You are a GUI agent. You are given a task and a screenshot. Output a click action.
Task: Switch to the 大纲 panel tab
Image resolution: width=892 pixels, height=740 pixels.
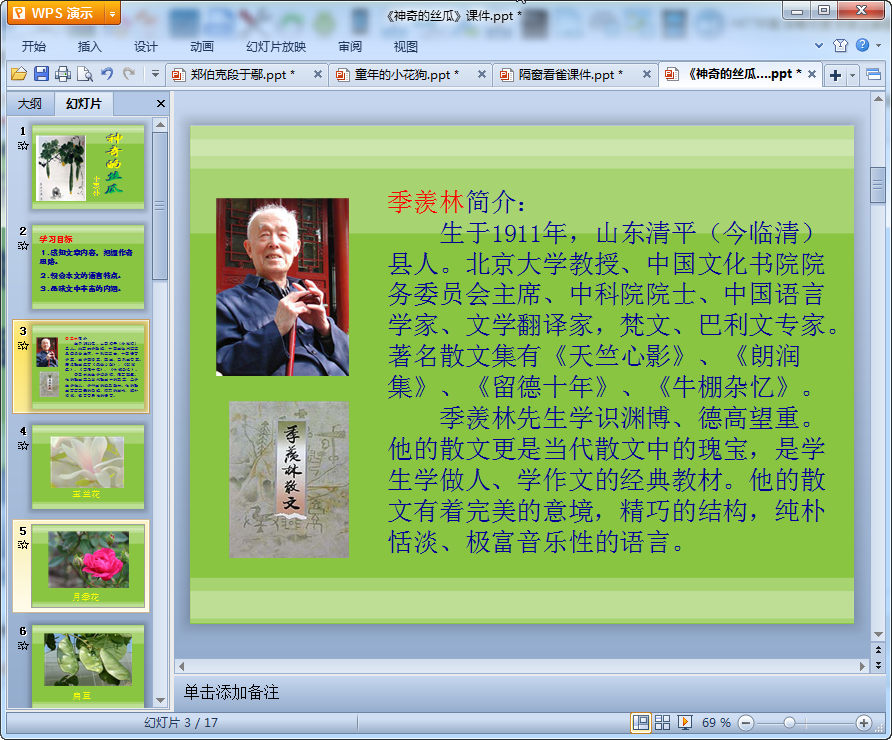pyautogui.click(x=30, y=104)
